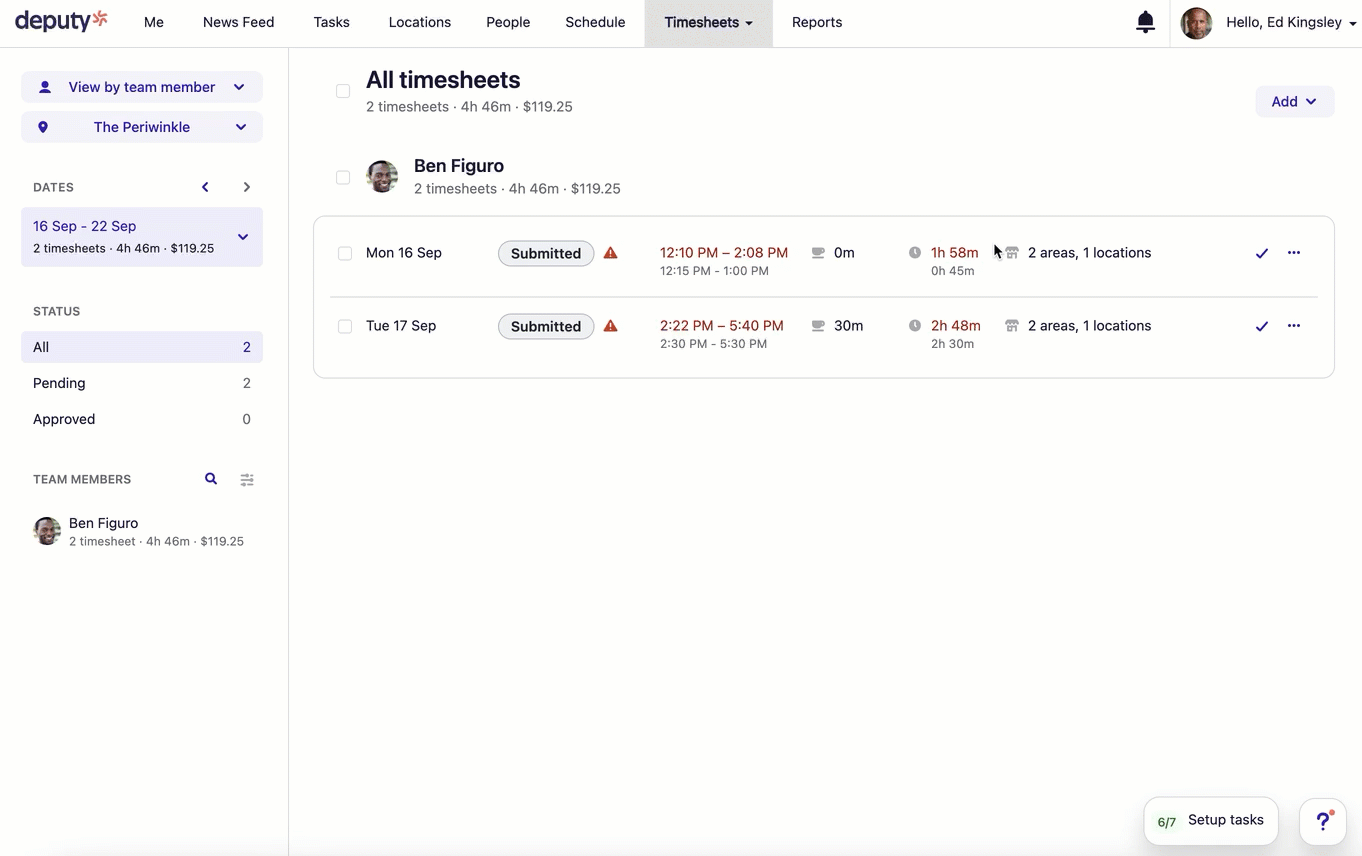Open Timesheets menu dropdown
Screen dimensions: 1362x856
point(708,23)
